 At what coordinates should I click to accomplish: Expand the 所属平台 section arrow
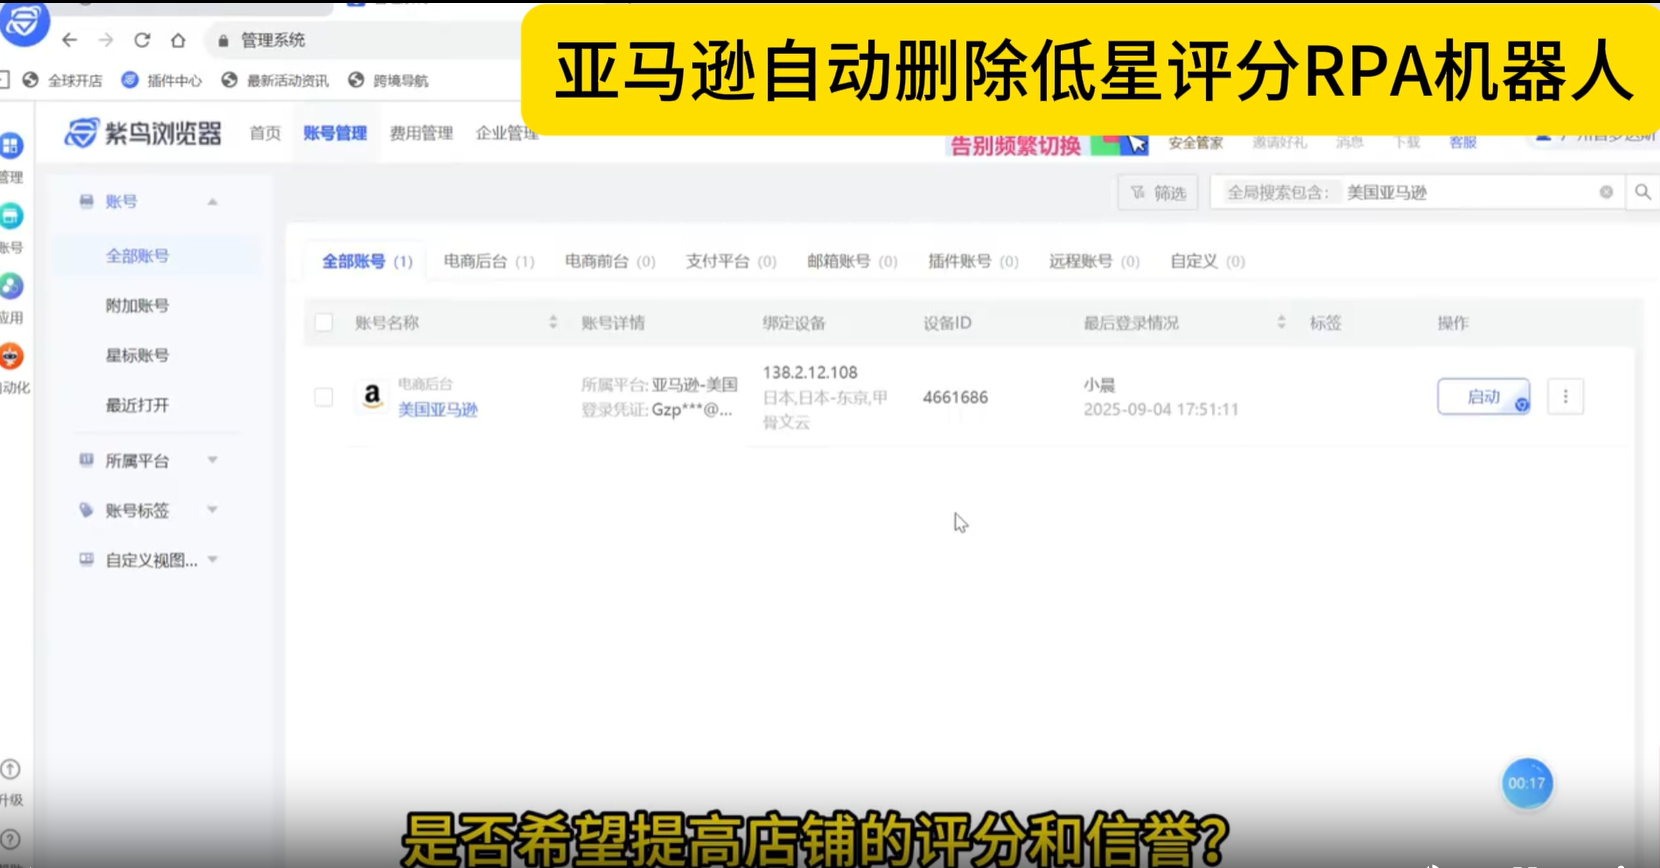click(212, 460)
